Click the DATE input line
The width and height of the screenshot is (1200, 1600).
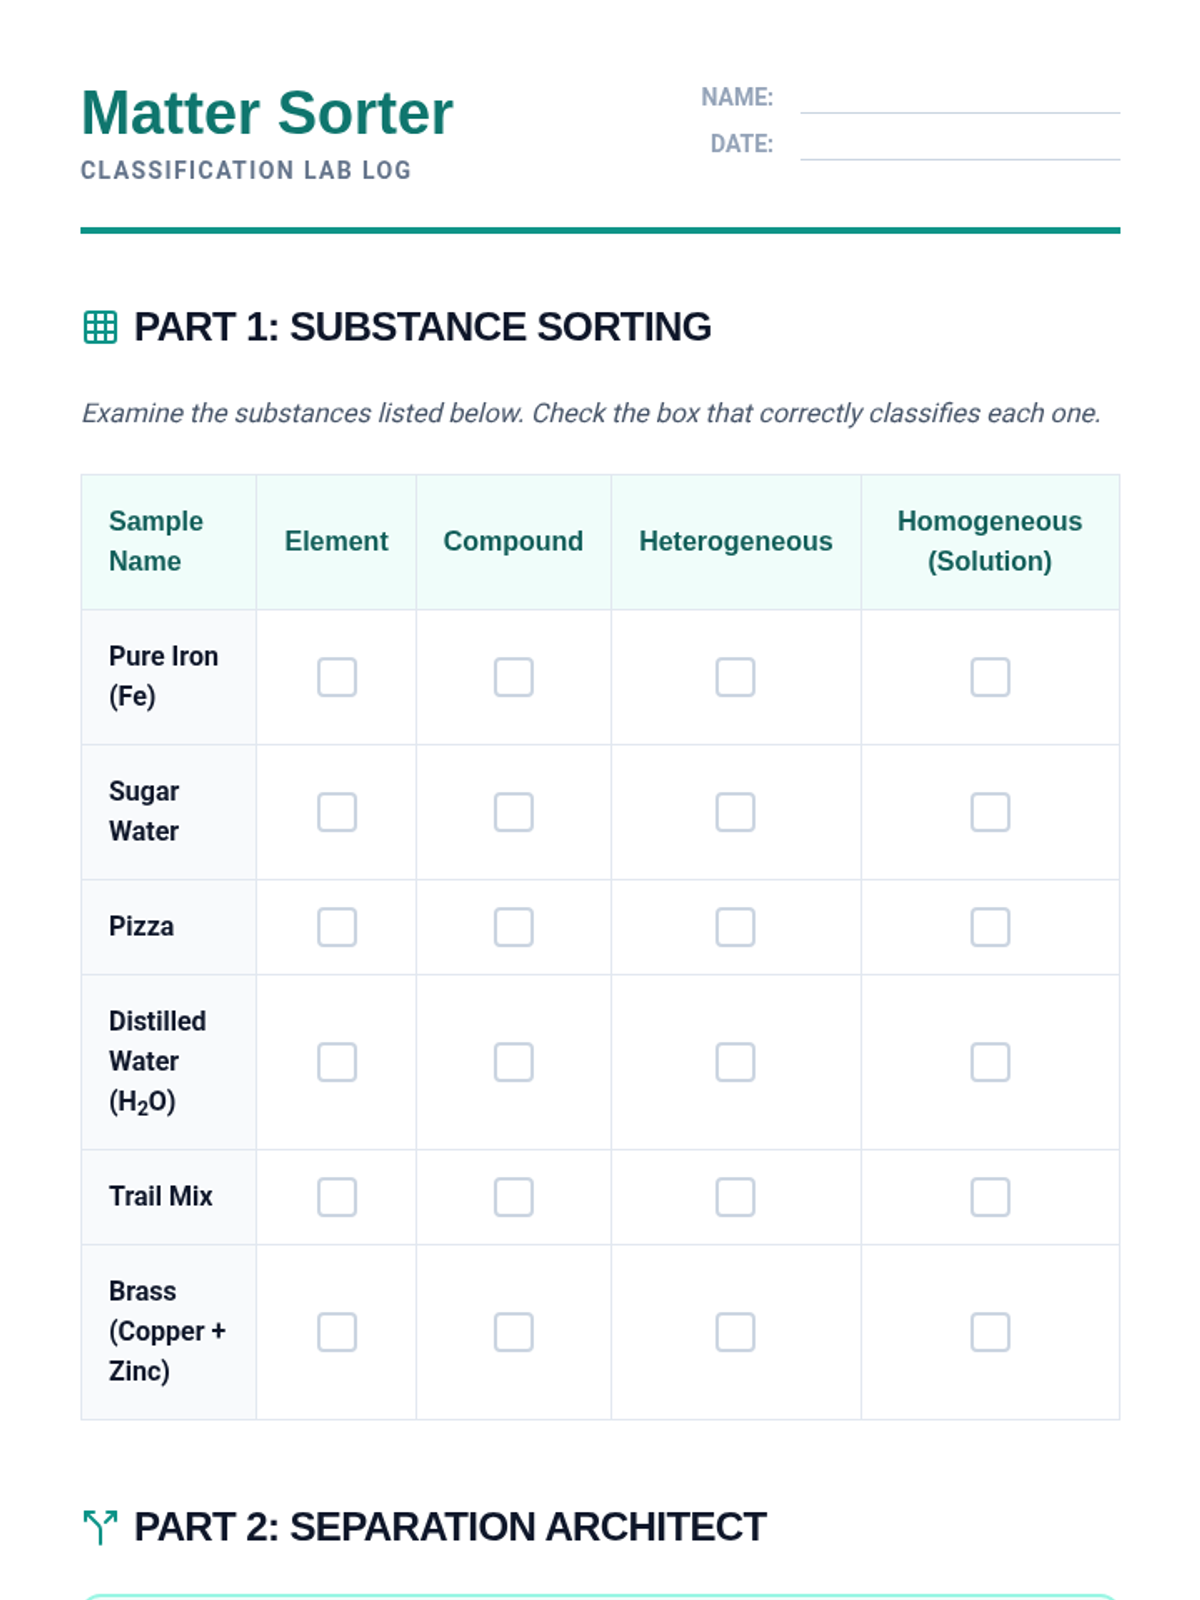(x=959, y=145)
